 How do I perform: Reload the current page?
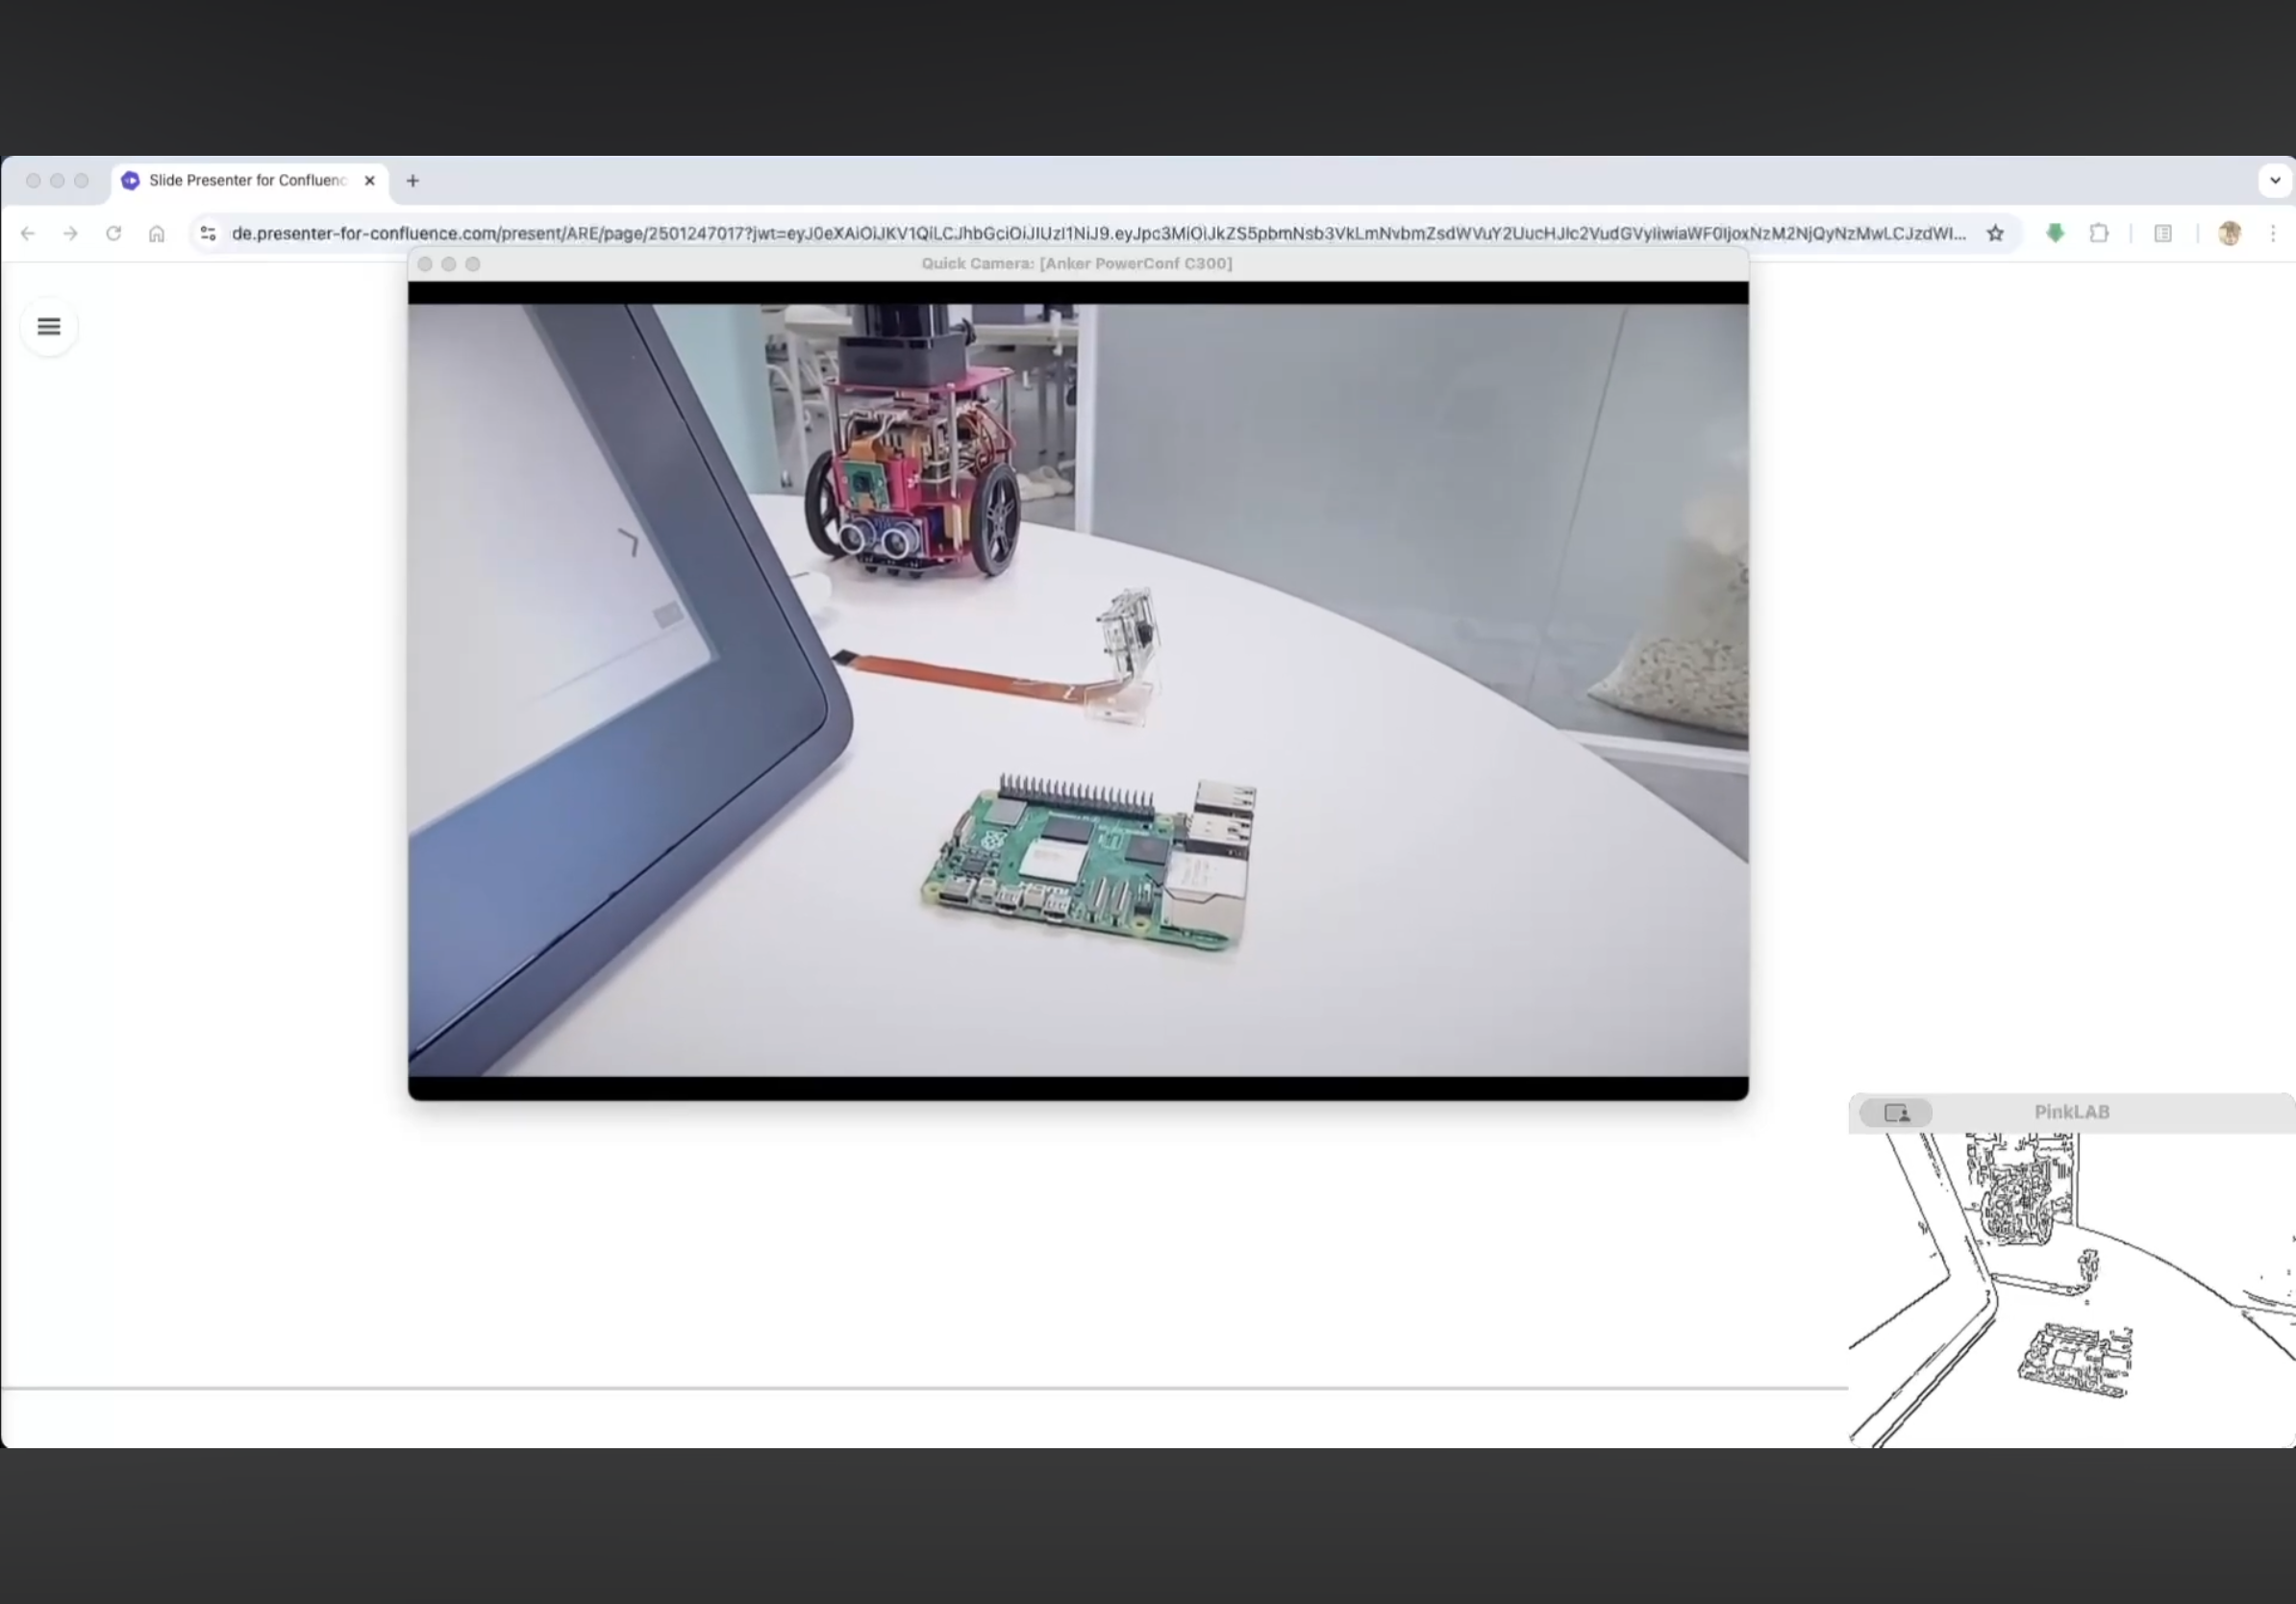113,234
